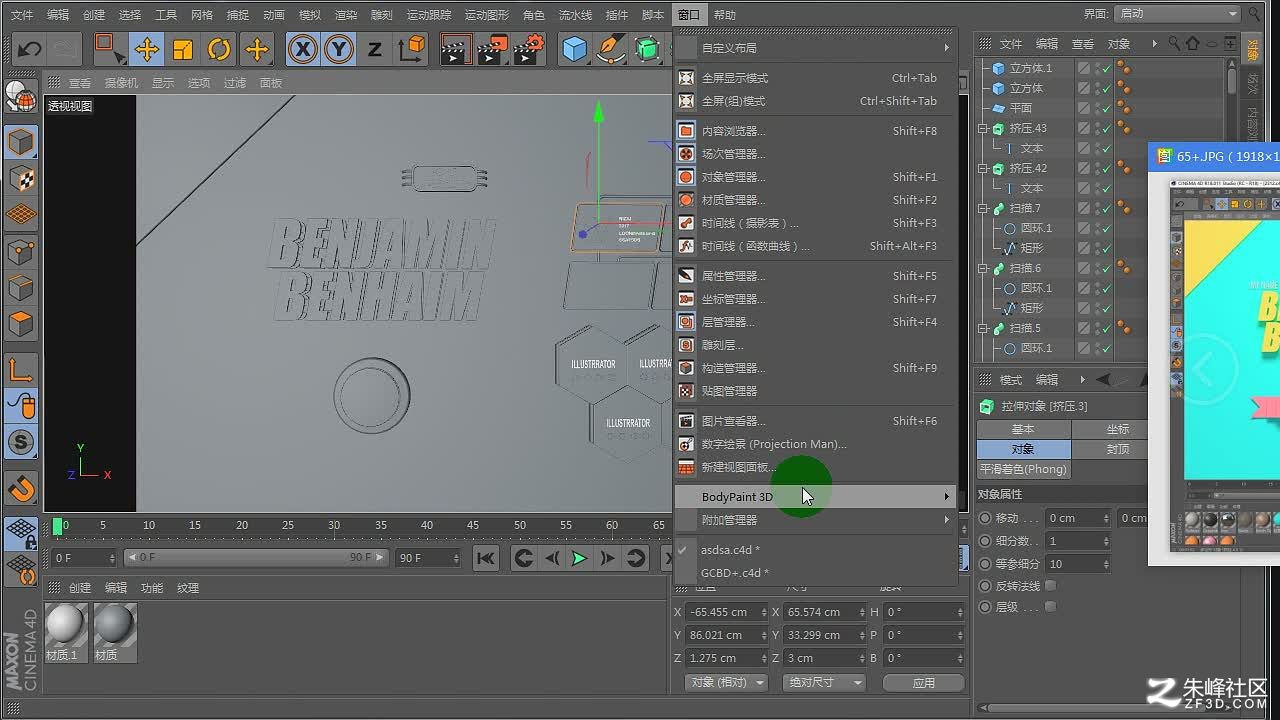Open the 界面 layout dropdown
Screen dimensions: 1280x720
tap(1177, 14)
